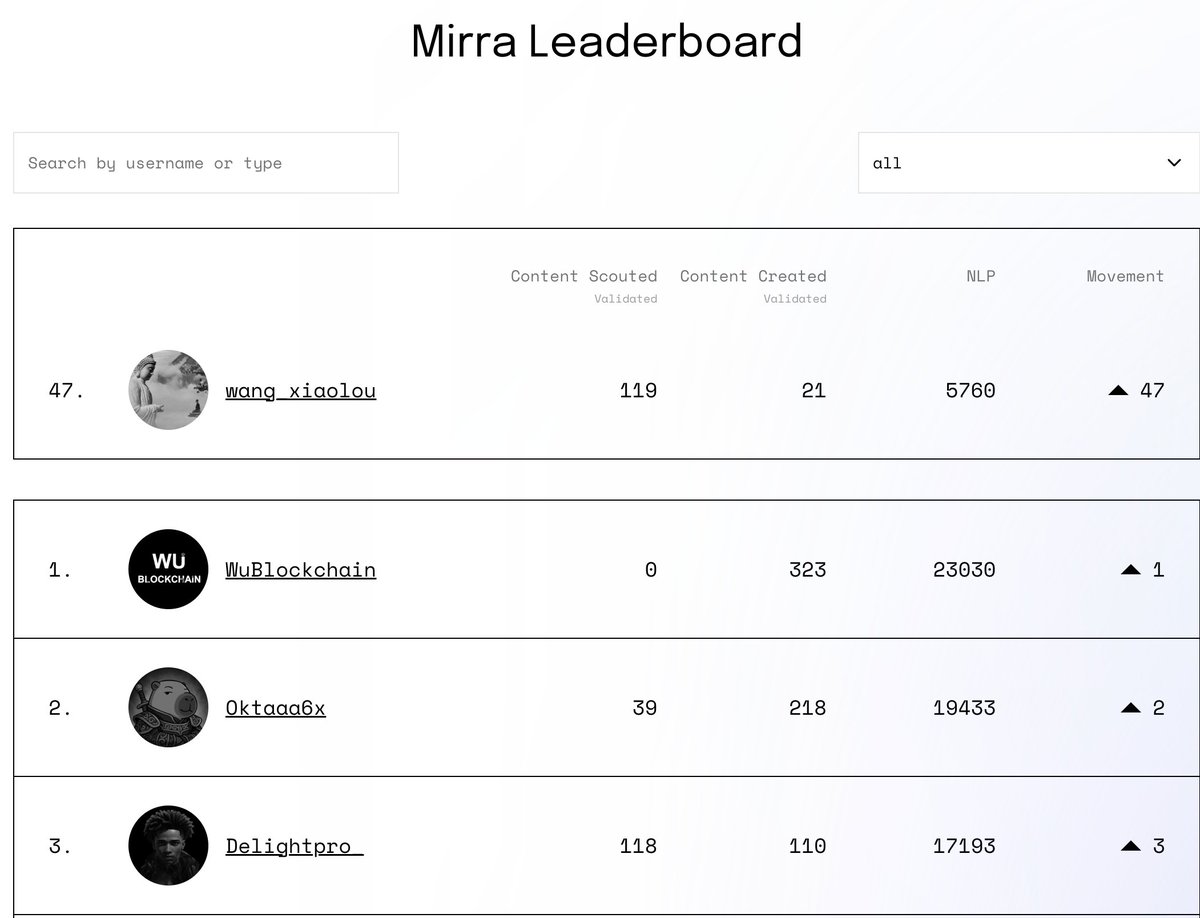The width and height of the screenshot is (1200, 918).
Task: Open WuBlockchain profile link
Action: (x=300, y=570)
